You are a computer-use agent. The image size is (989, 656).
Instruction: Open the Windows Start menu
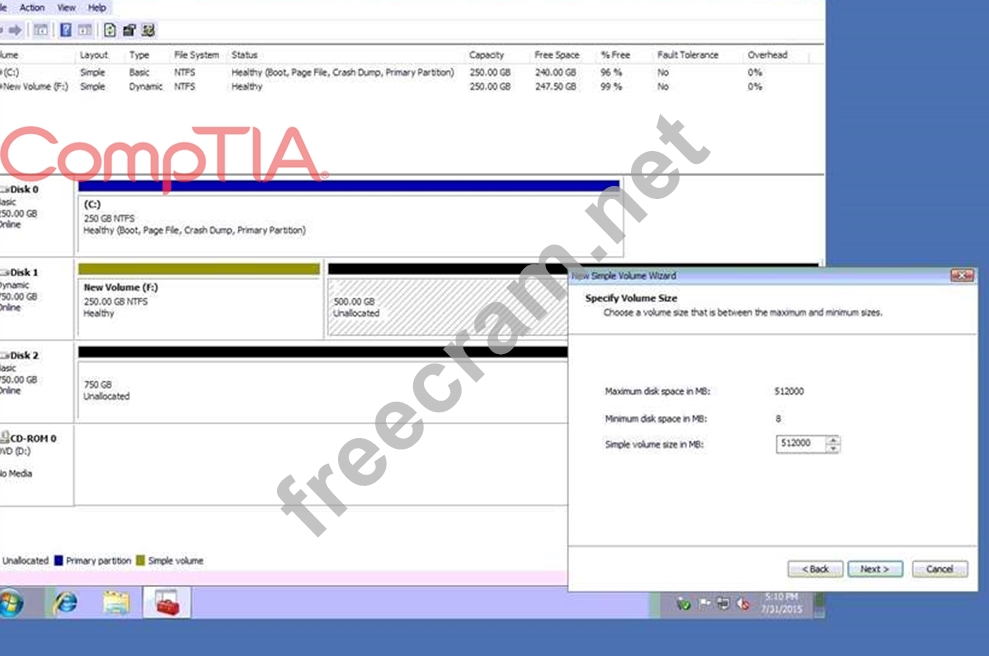click(11, 604)
